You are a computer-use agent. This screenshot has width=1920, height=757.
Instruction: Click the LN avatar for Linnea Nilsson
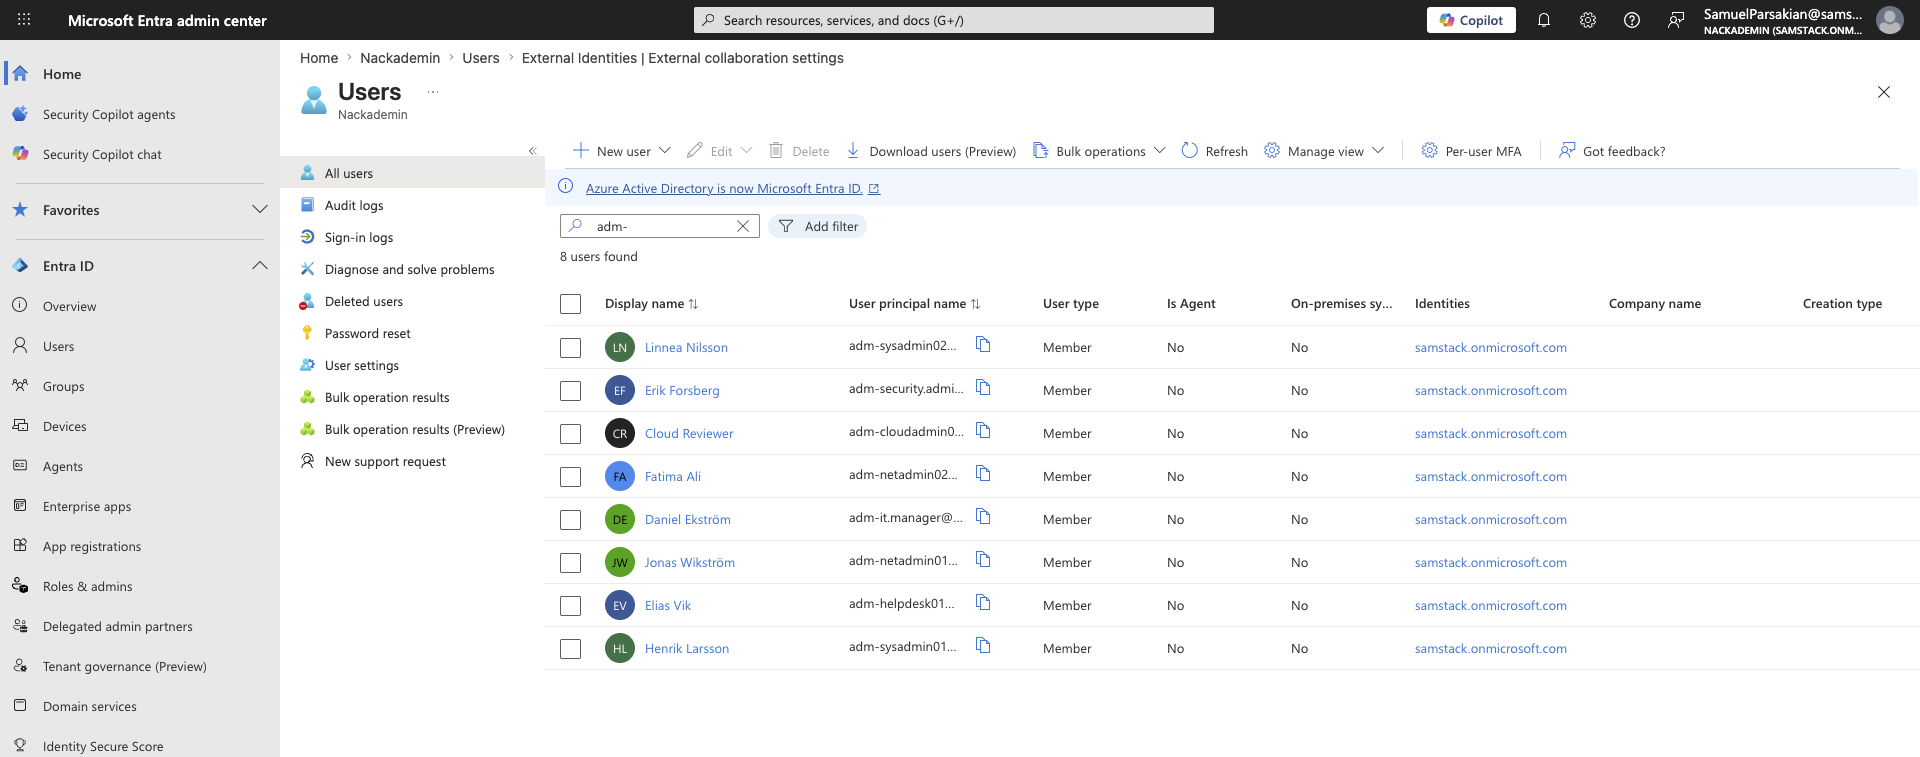pyautogui.click(x=620, y=347)
